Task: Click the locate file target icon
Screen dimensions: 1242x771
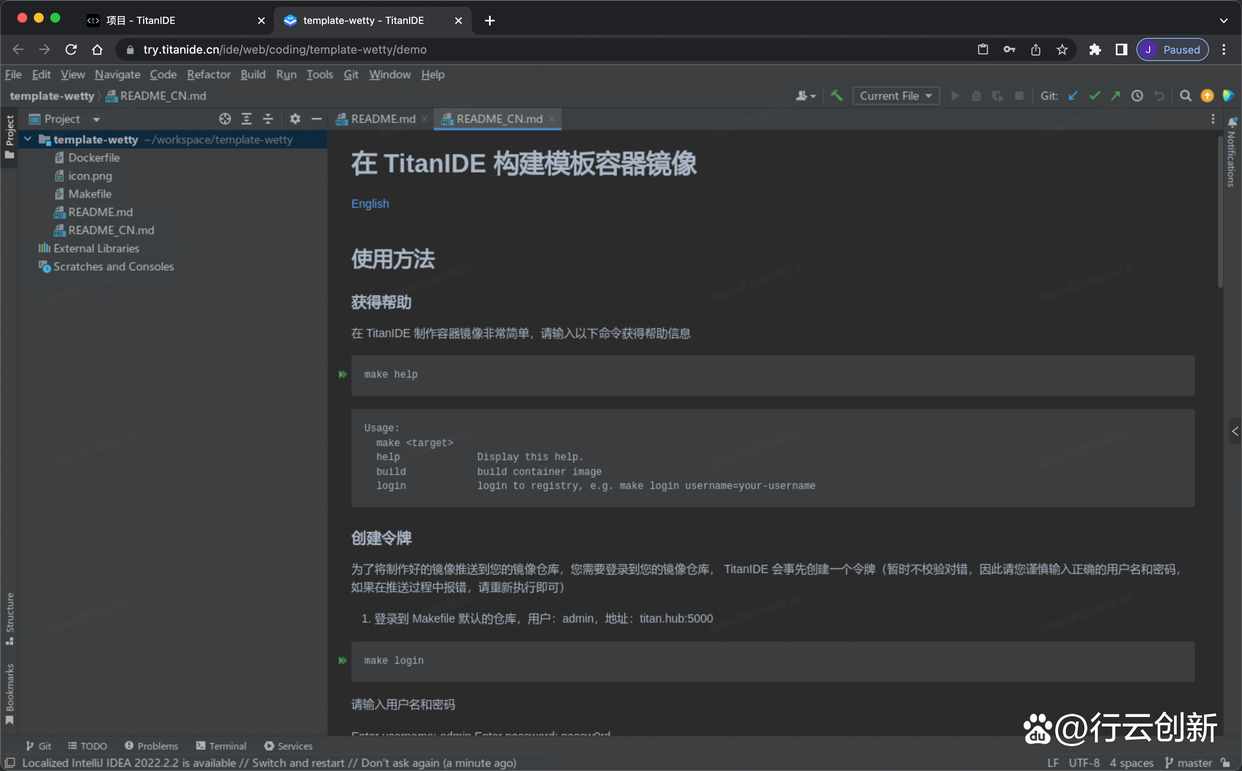Action: click(x=225, y=119)
